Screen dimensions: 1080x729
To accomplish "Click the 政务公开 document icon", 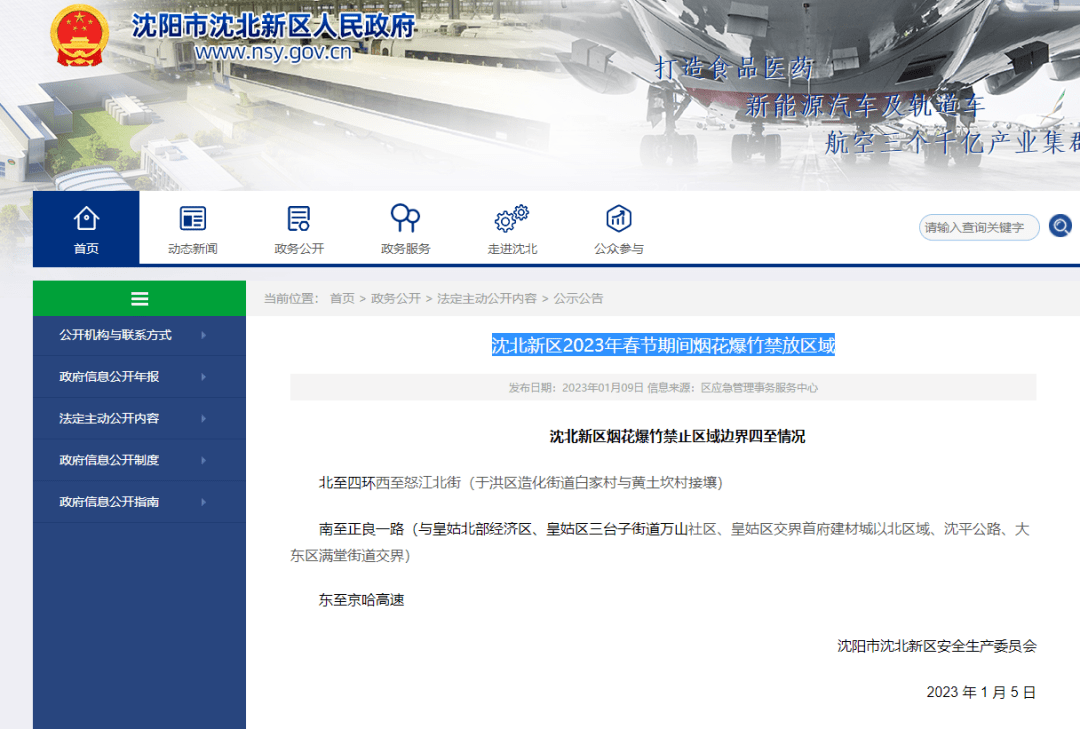I will tap(299, 218).
